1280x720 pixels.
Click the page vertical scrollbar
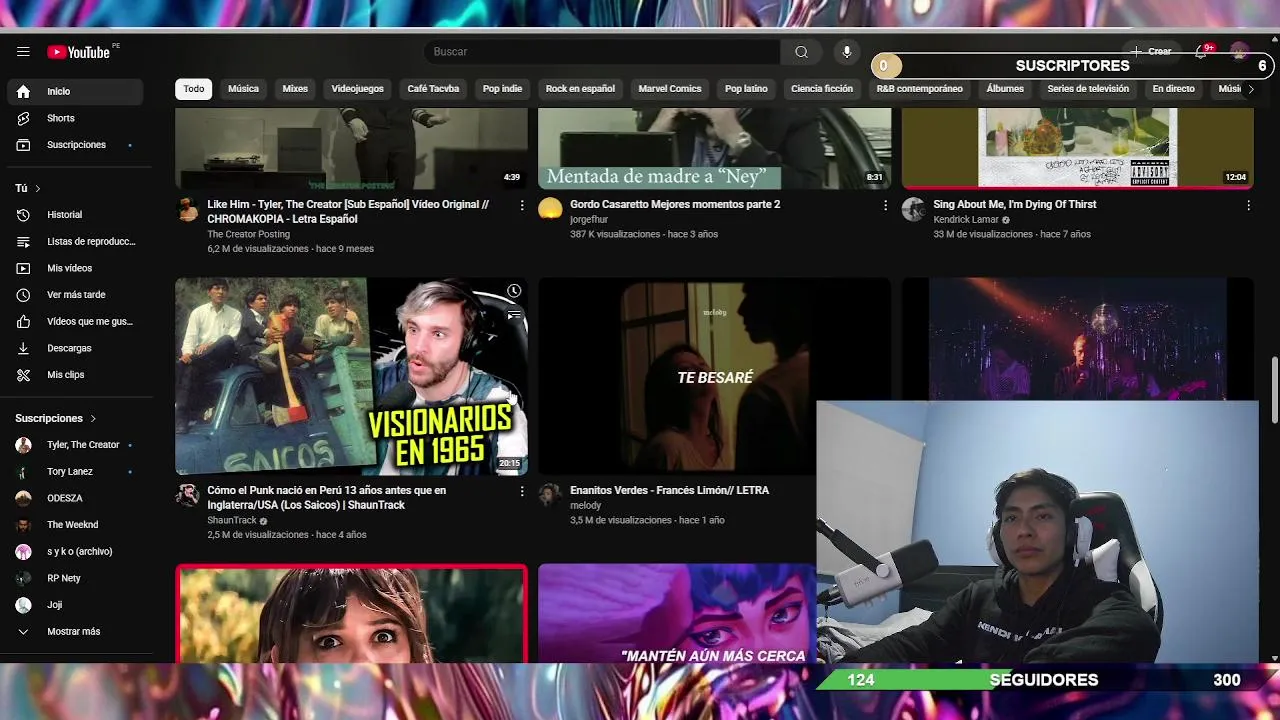pos(1274,390)
